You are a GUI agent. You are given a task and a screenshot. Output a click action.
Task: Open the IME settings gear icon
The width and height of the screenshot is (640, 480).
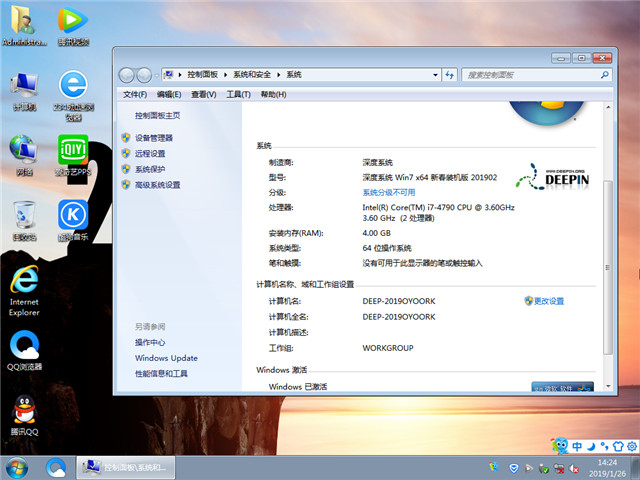(x=632, y=446)
